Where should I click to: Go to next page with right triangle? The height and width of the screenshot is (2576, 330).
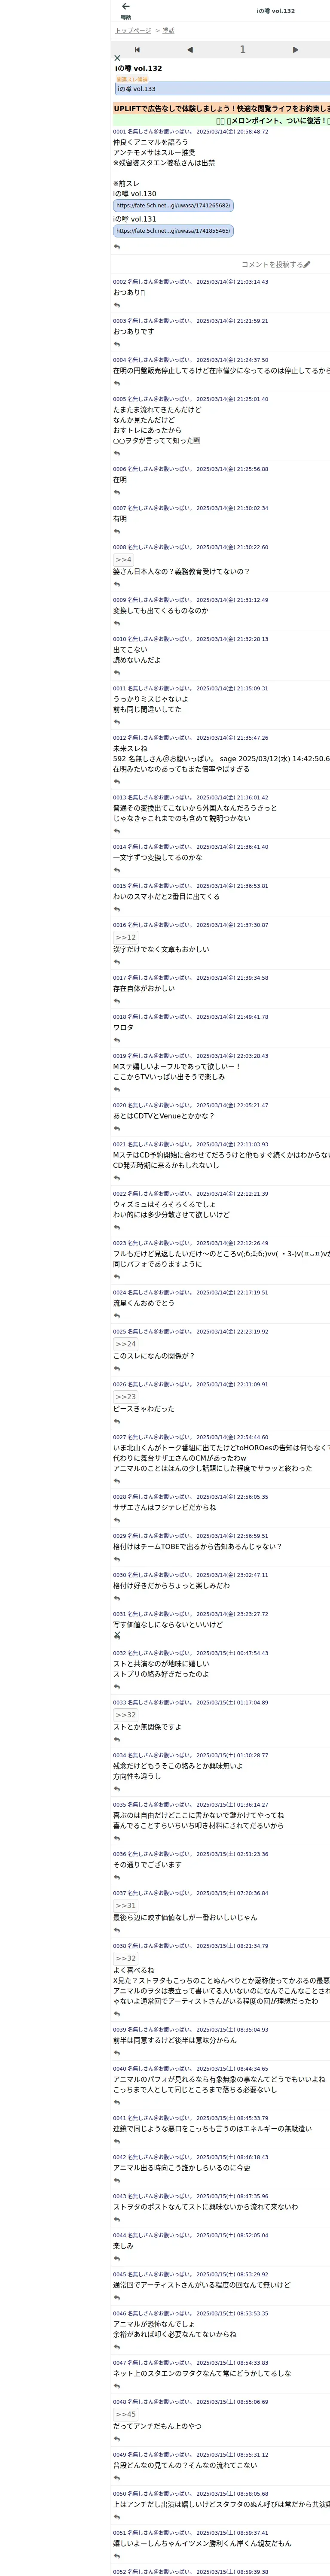pyautogui.click(x=295, y=49)
